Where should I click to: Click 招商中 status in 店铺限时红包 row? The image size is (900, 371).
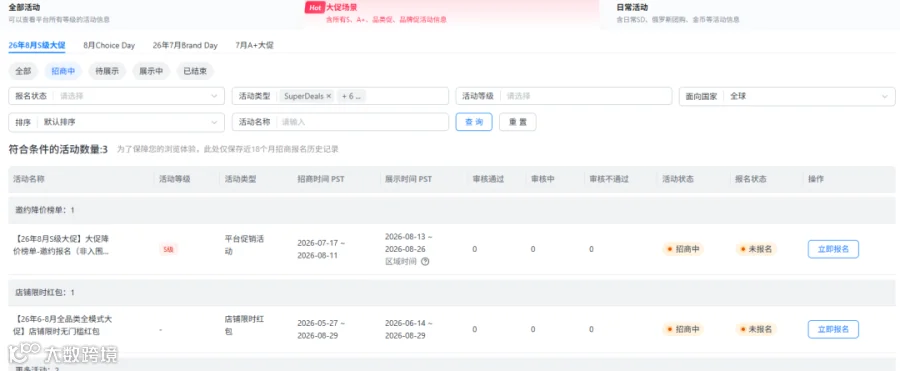pos(683,329)
